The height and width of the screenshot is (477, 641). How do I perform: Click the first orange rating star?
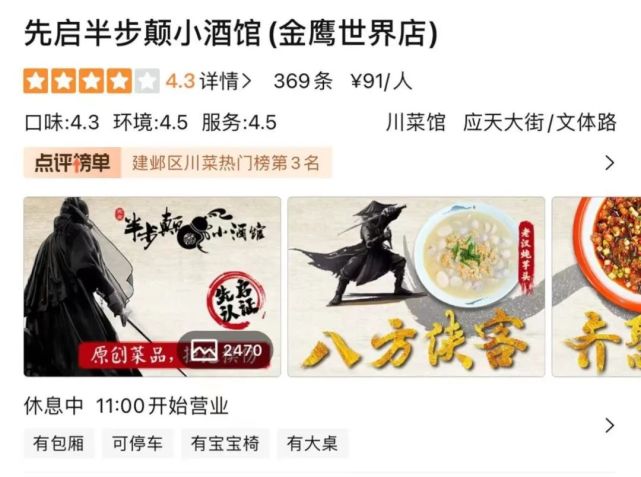(36, 81)
